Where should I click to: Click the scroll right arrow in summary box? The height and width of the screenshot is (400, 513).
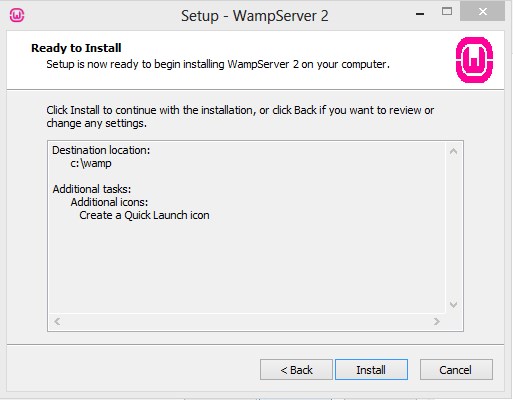pyautogui.click(x=437, y=321)
